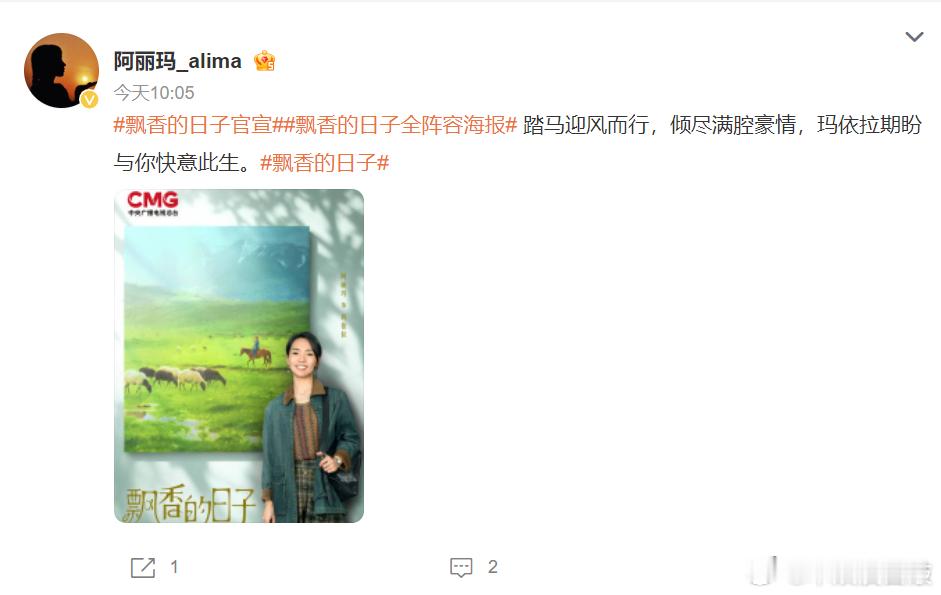Open 阿丽玛_alima's profile avatar
Viewport: 941px width, 595px height.
pos(61,70)
